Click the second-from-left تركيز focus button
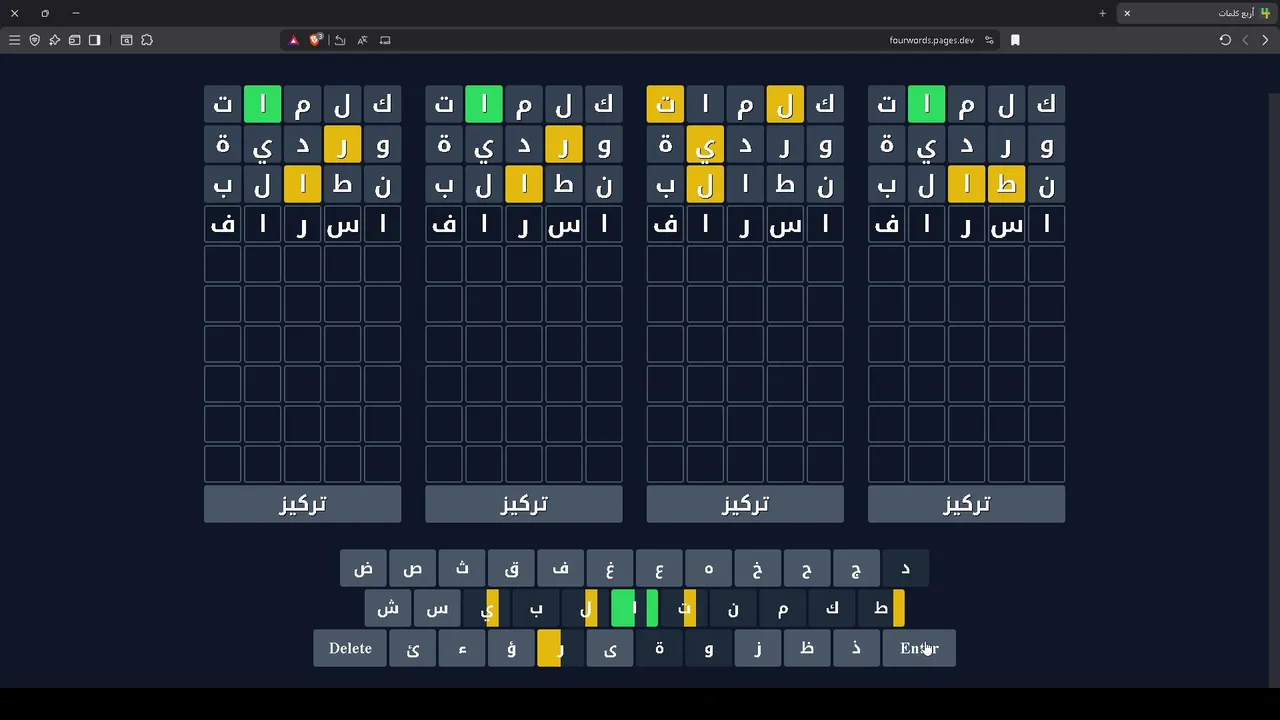 pos(523,504)
